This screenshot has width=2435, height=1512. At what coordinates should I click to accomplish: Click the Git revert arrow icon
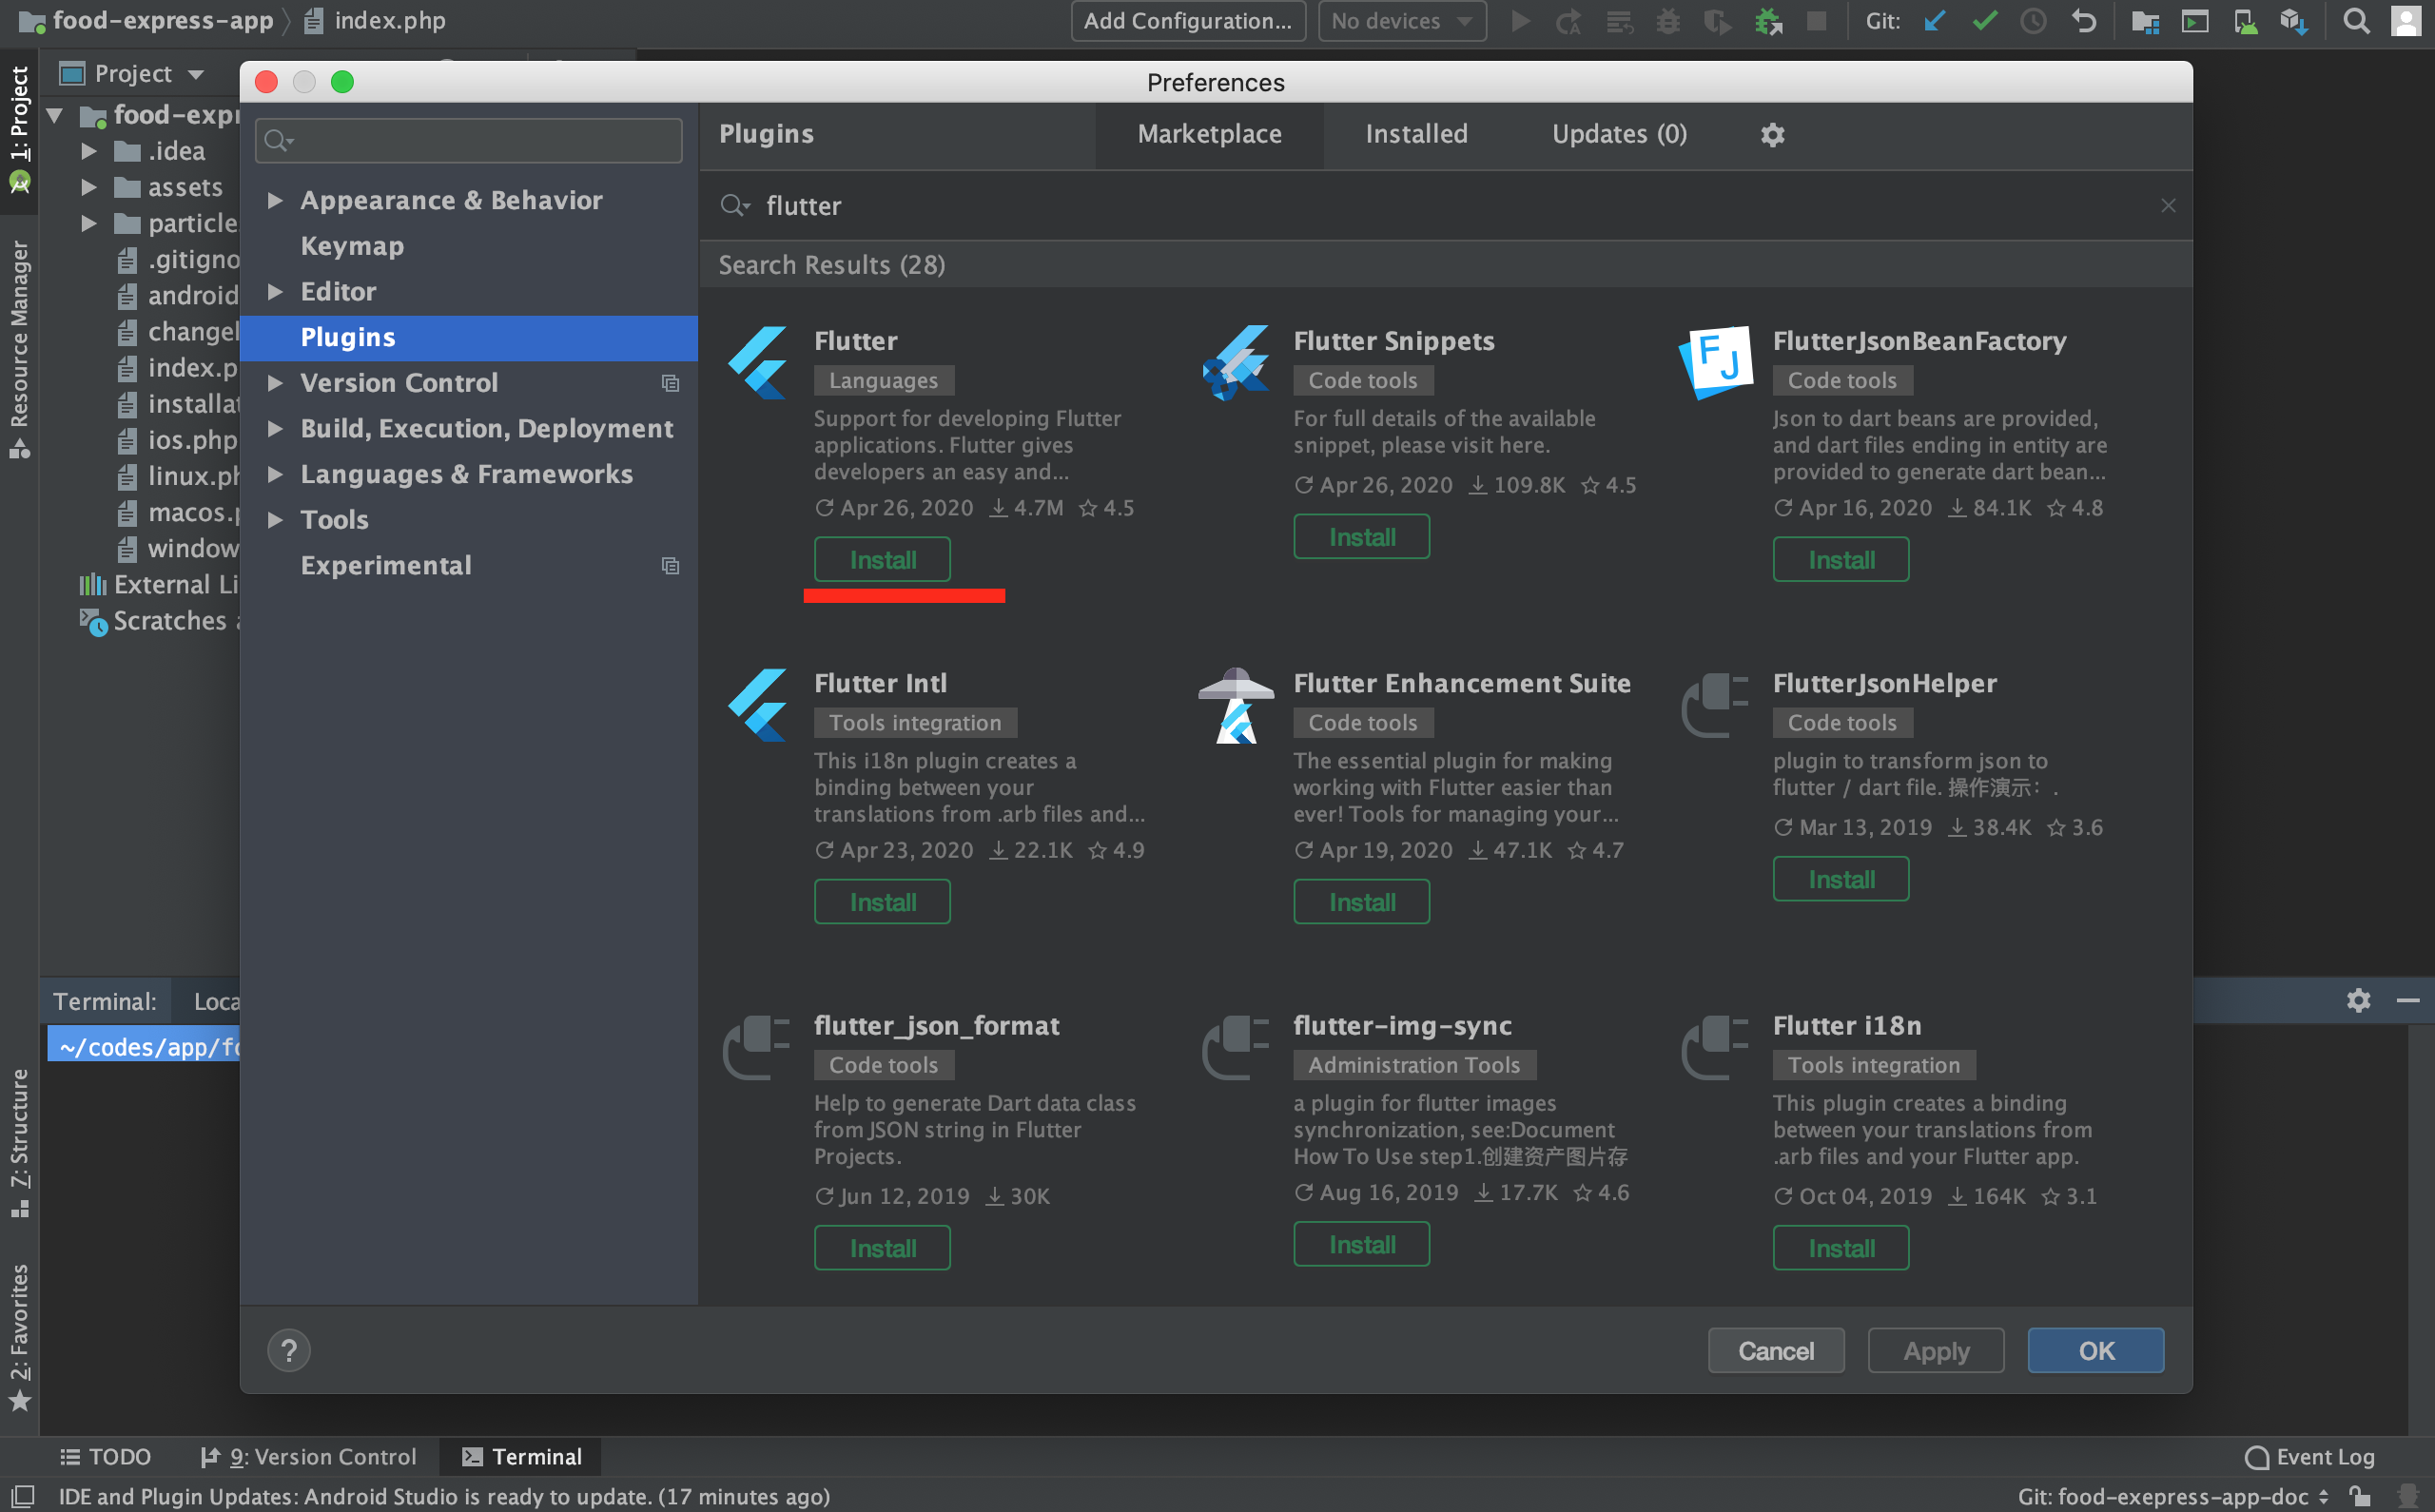click(x=2083, y=21)
